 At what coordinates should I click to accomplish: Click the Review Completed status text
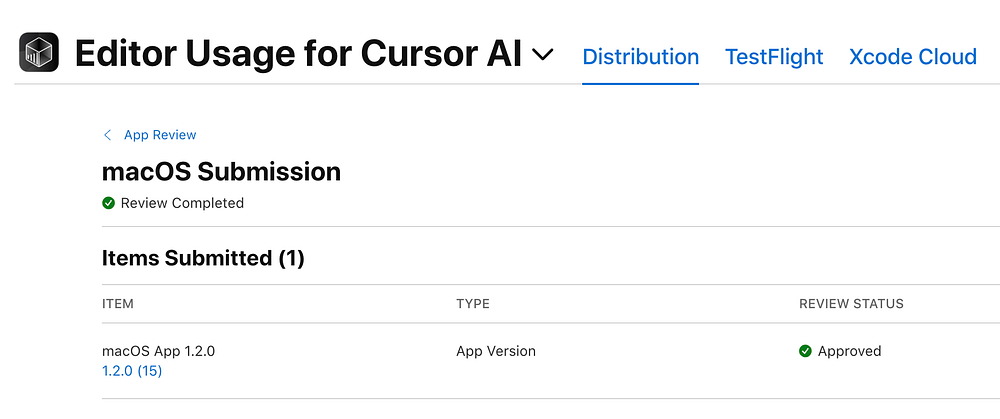(x=182, y=203)
